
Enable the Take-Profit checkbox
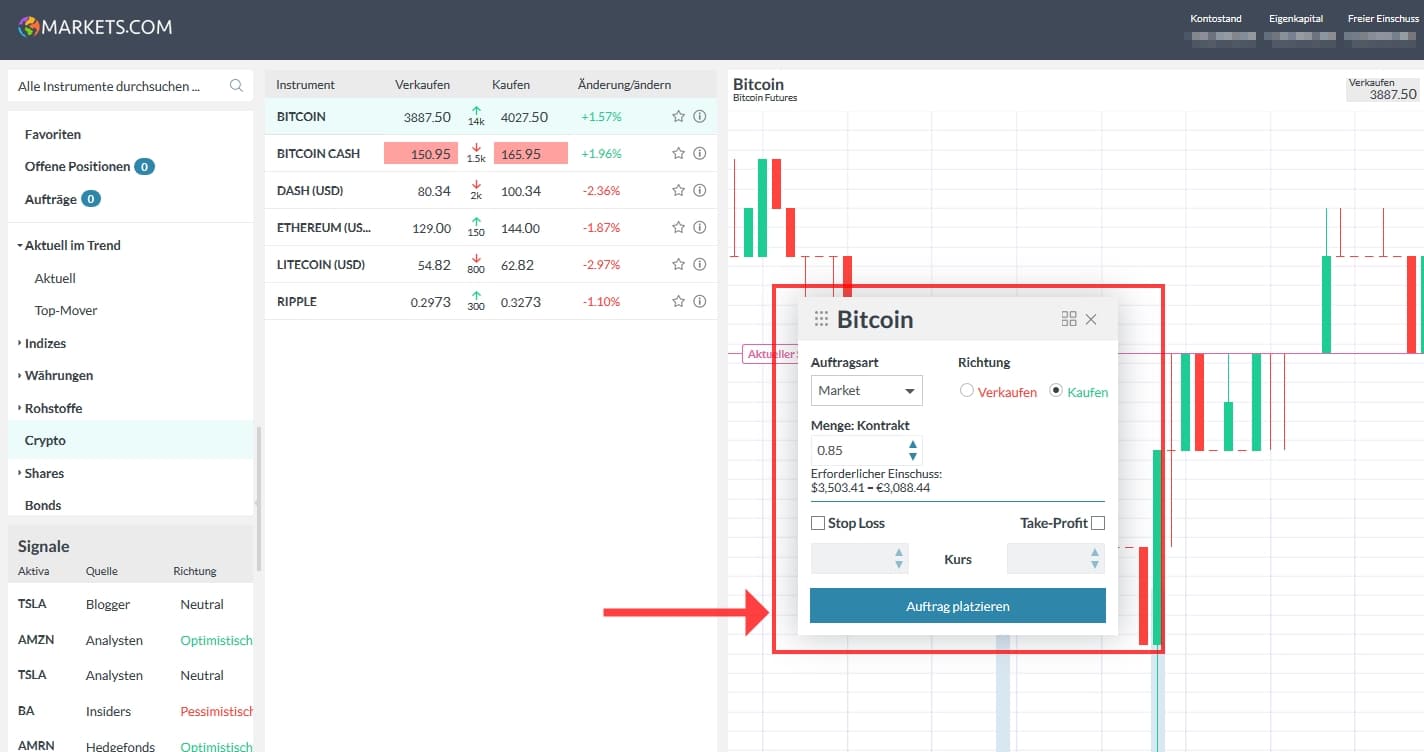(1098, 523)
